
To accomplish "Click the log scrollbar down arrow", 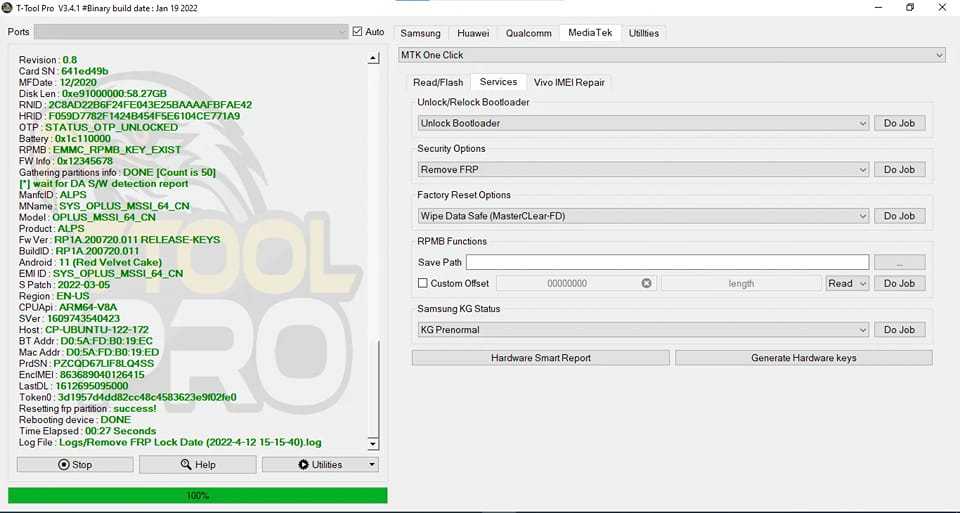I will pyautogui.click(x=373, y=443).
